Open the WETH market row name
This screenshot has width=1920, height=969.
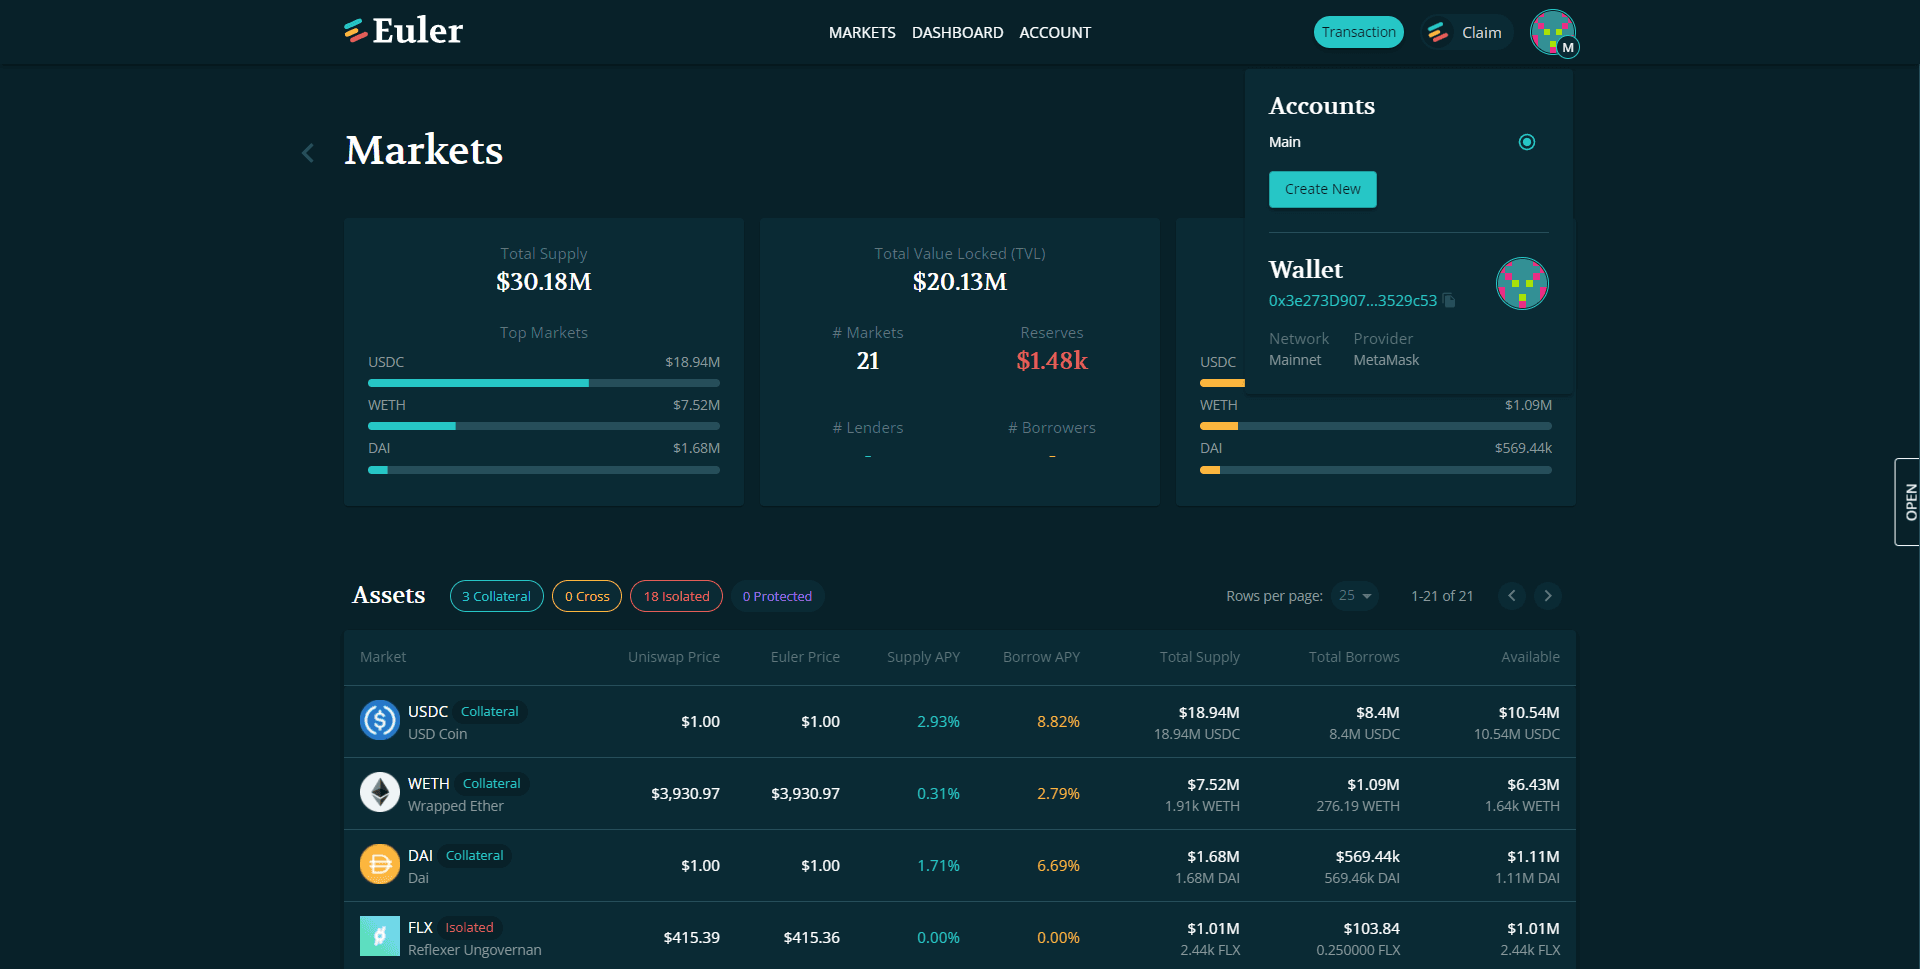coord(429,783)
